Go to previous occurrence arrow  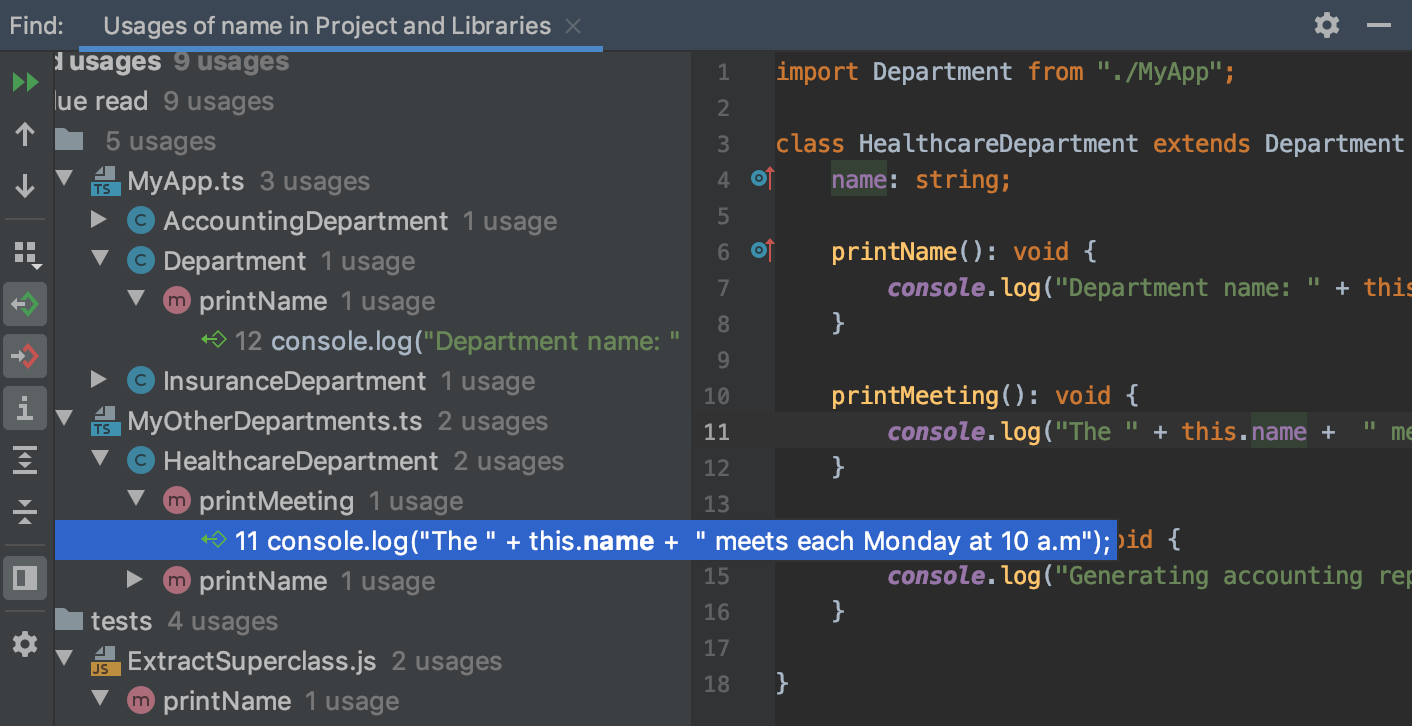click(25, 134)
